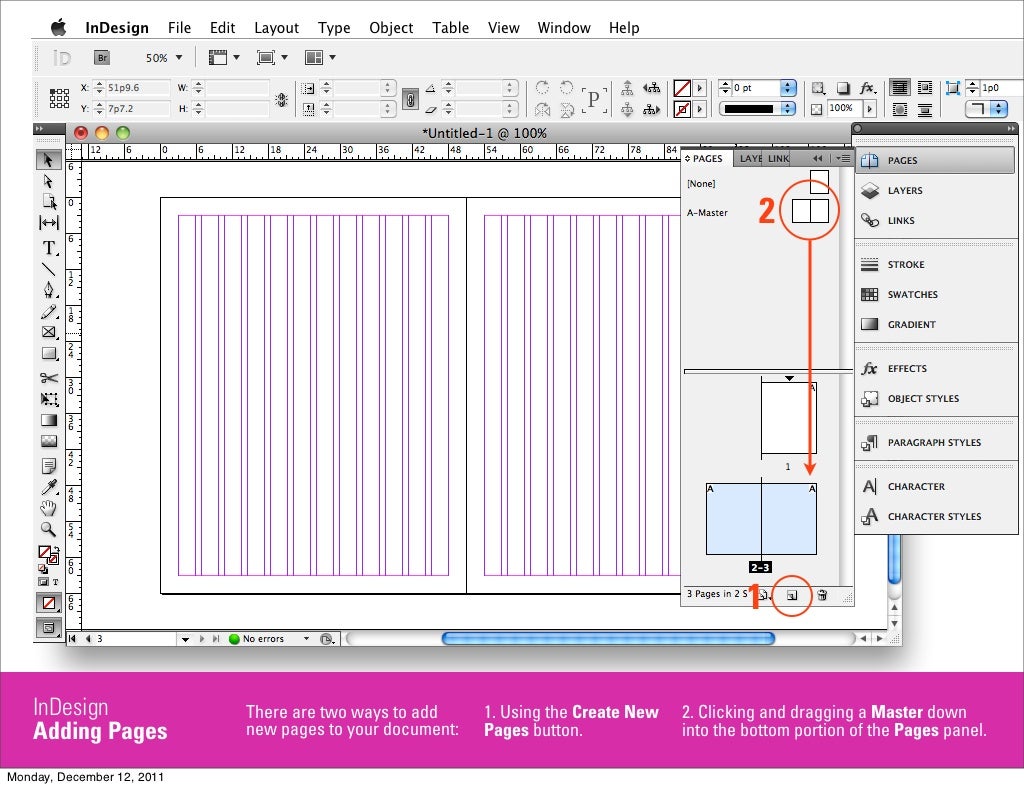Select the Free Transform tool
The width and height of the screenshot is (1024, 788).
(x=49, y=399)
